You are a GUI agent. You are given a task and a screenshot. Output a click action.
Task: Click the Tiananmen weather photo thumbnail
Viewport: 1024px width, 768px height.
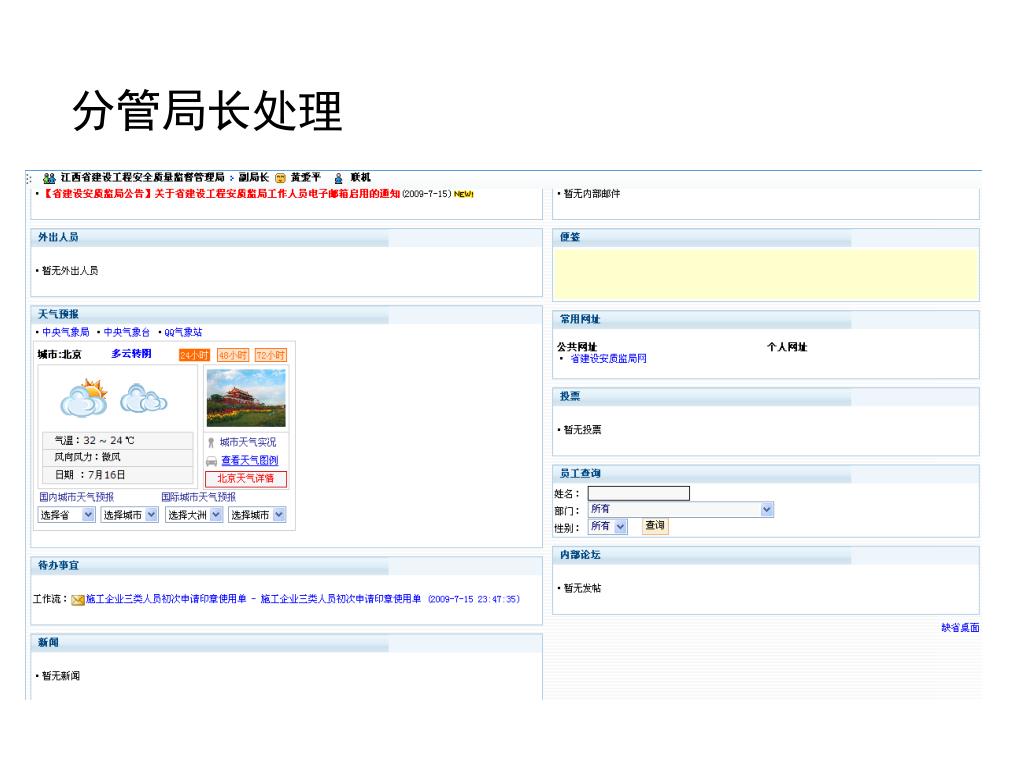pyautogui.click(x=246, y=398)
